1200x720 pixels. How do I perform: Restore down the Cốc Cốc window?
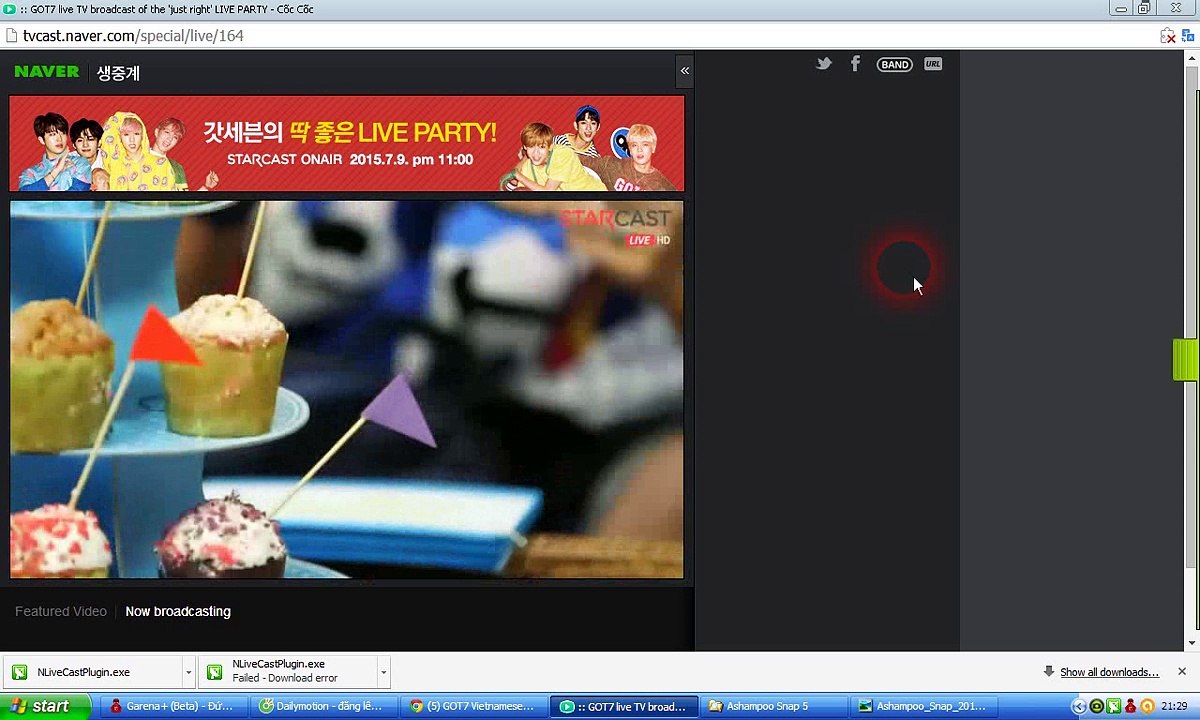[x=1144, y=8]
